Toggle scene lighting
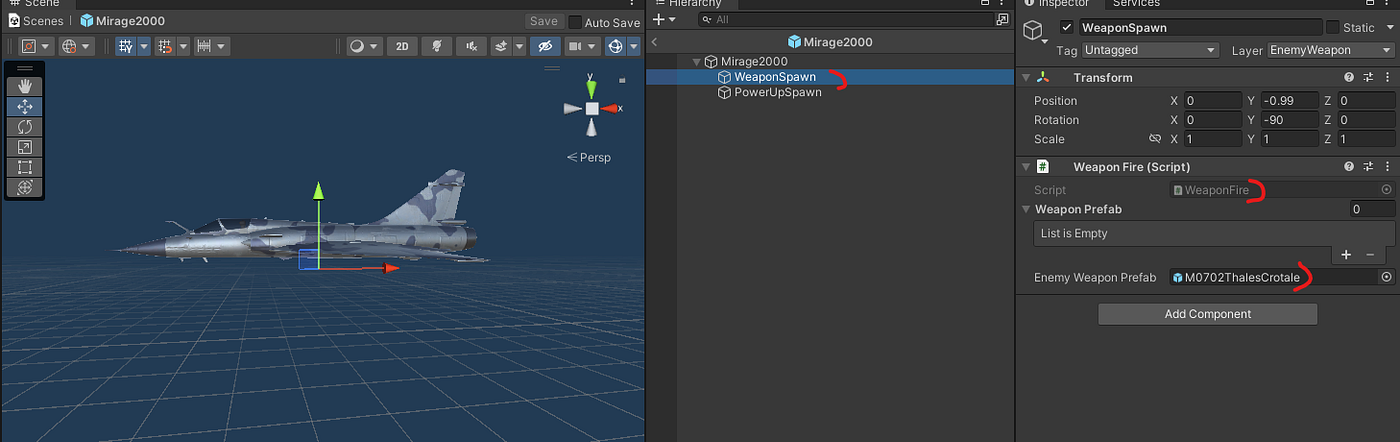Image resolution: width=1400 pixels, height=442 pixels. pyautogui.click(x=436, y=46)
